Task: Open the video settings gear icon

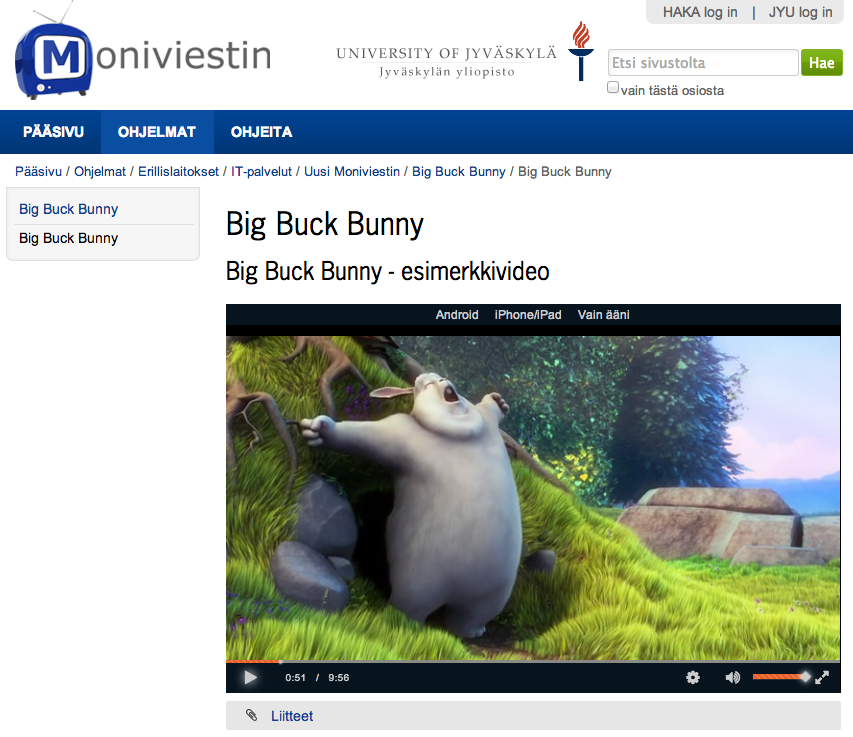Action: point(693,677)
